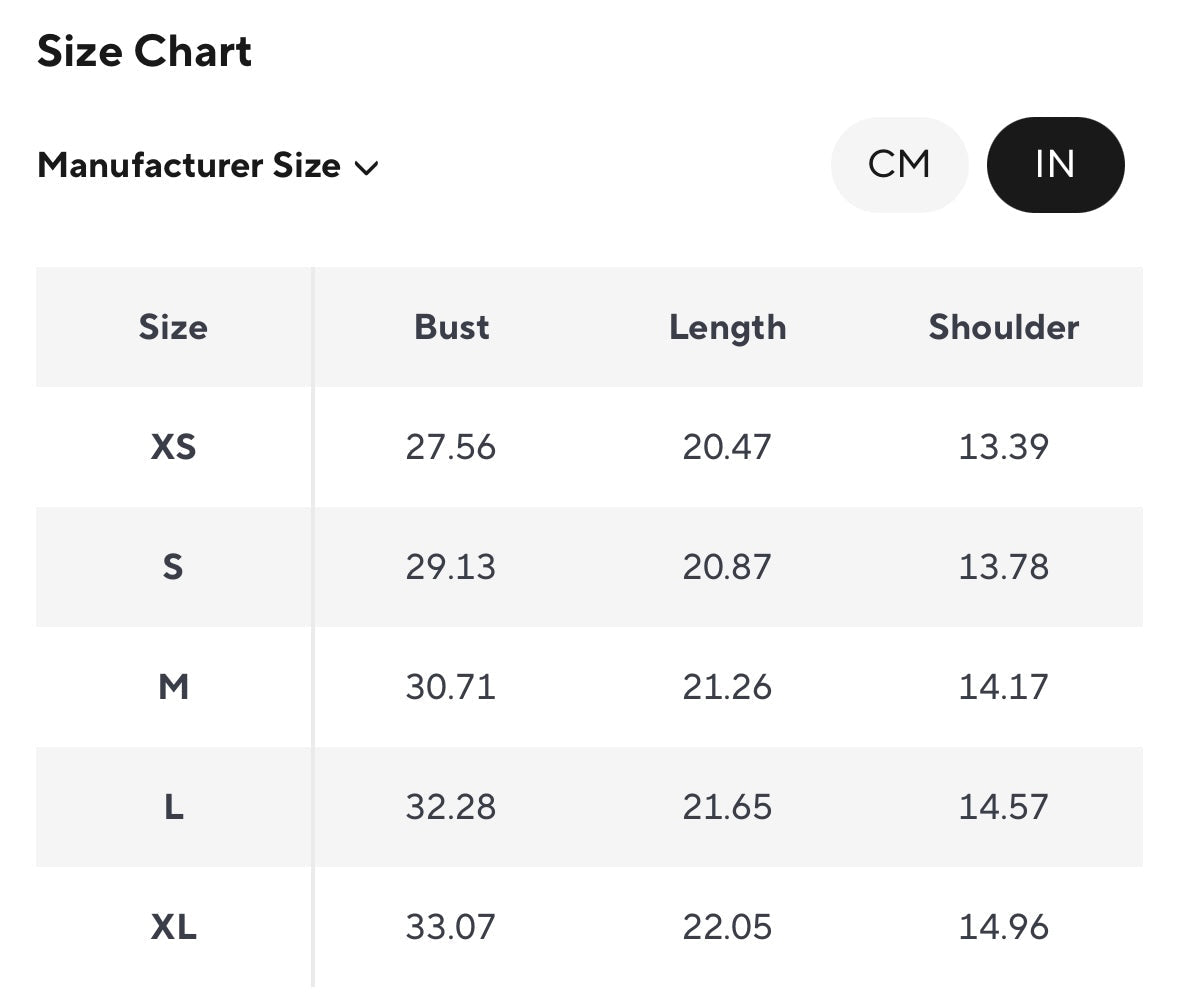
Task: Click the Size Chart heading
Action: [x=144, y=52]
